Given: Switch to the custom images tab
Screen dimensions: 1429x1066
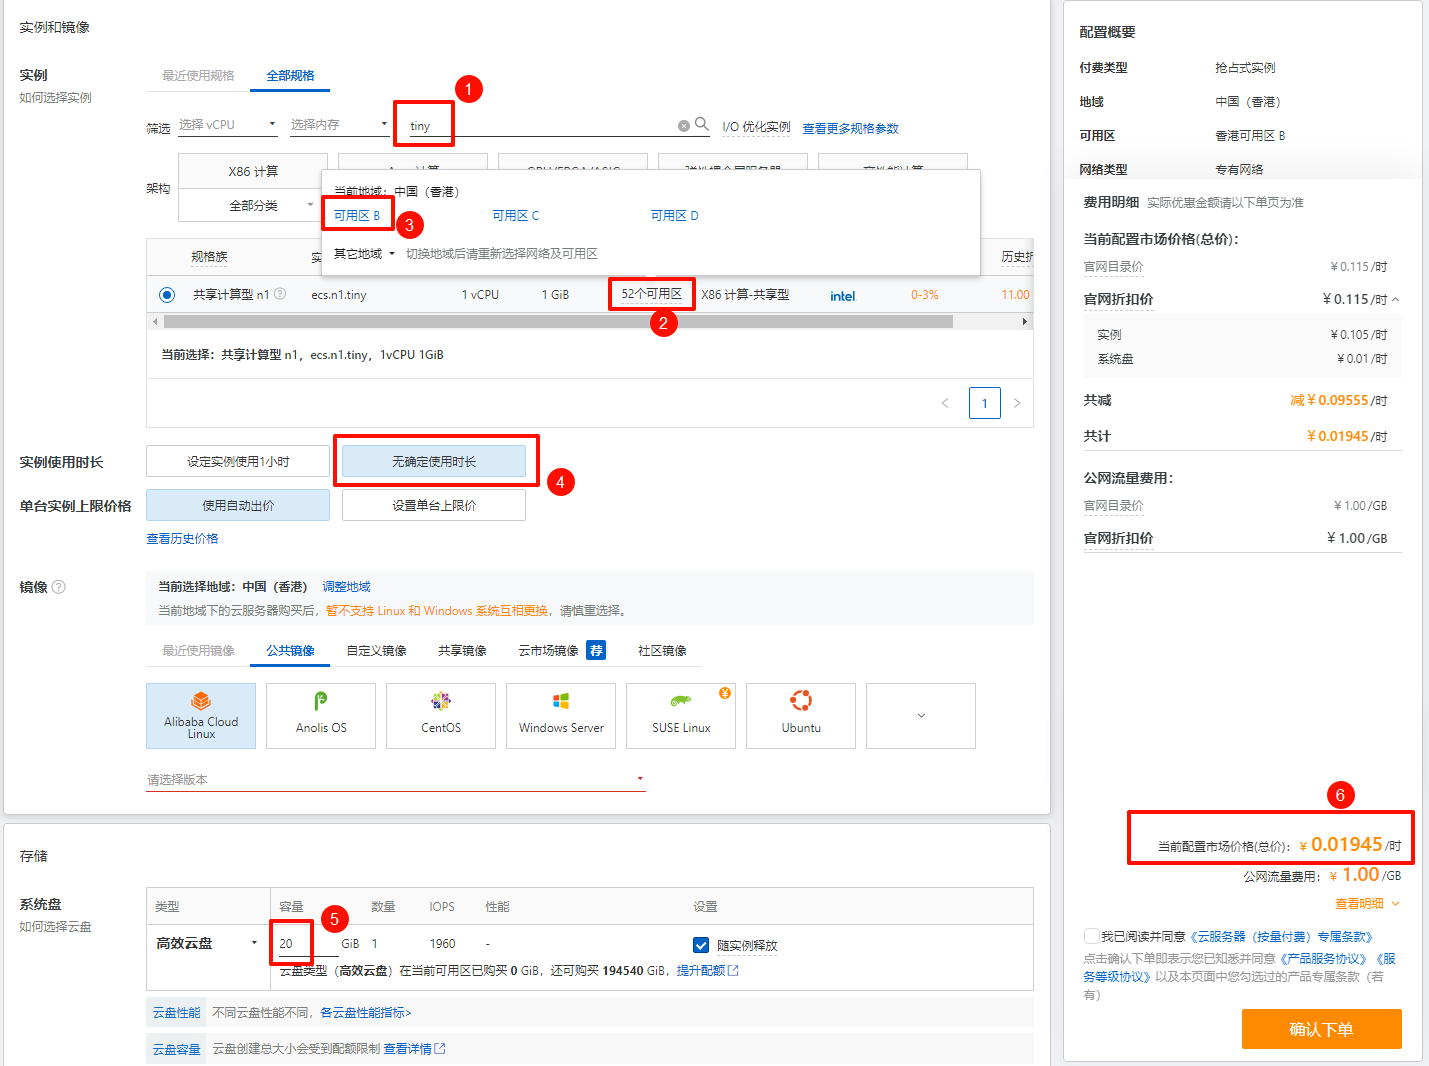Looking at the screenshot, I should pos(376,651).
